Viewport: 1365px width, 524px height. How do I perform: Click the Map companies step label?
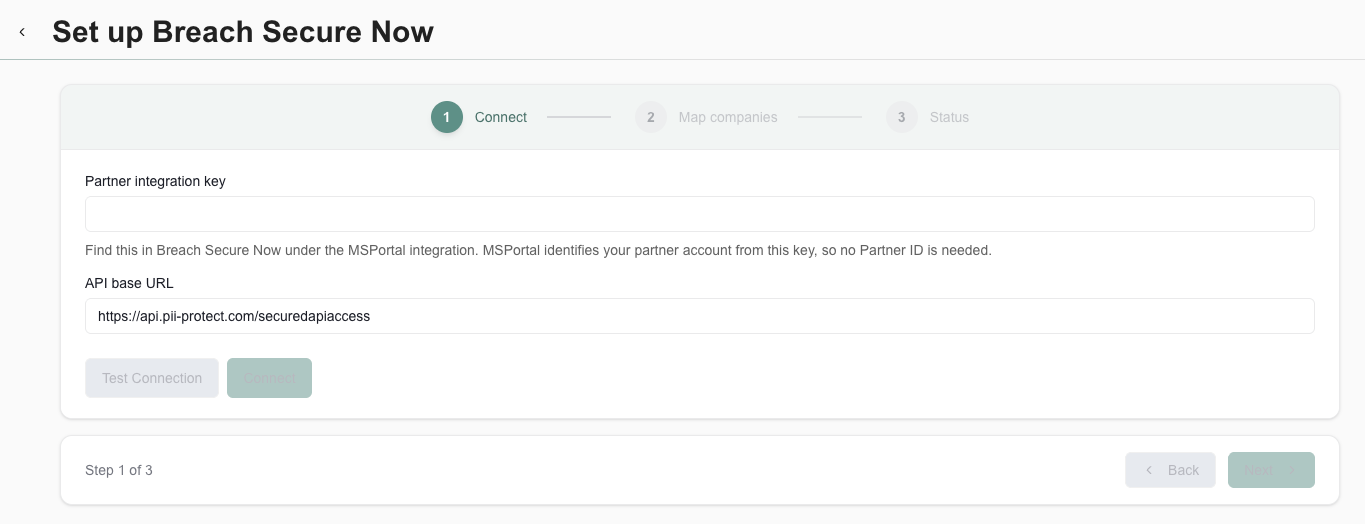(728, 117)
